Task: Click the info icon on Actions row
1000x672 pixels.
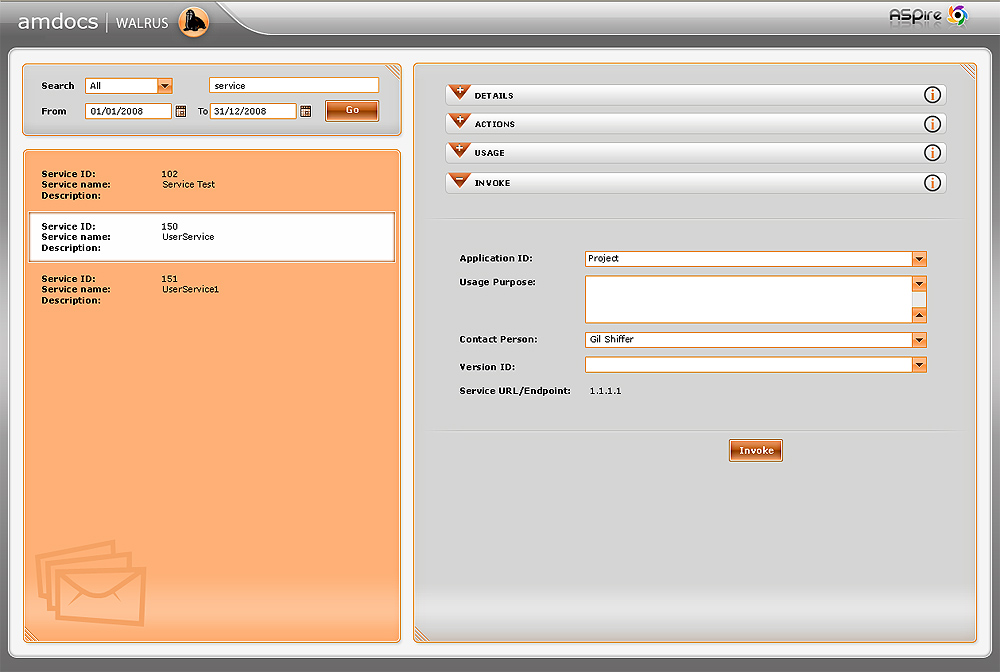Action: (x=932, y=124)
